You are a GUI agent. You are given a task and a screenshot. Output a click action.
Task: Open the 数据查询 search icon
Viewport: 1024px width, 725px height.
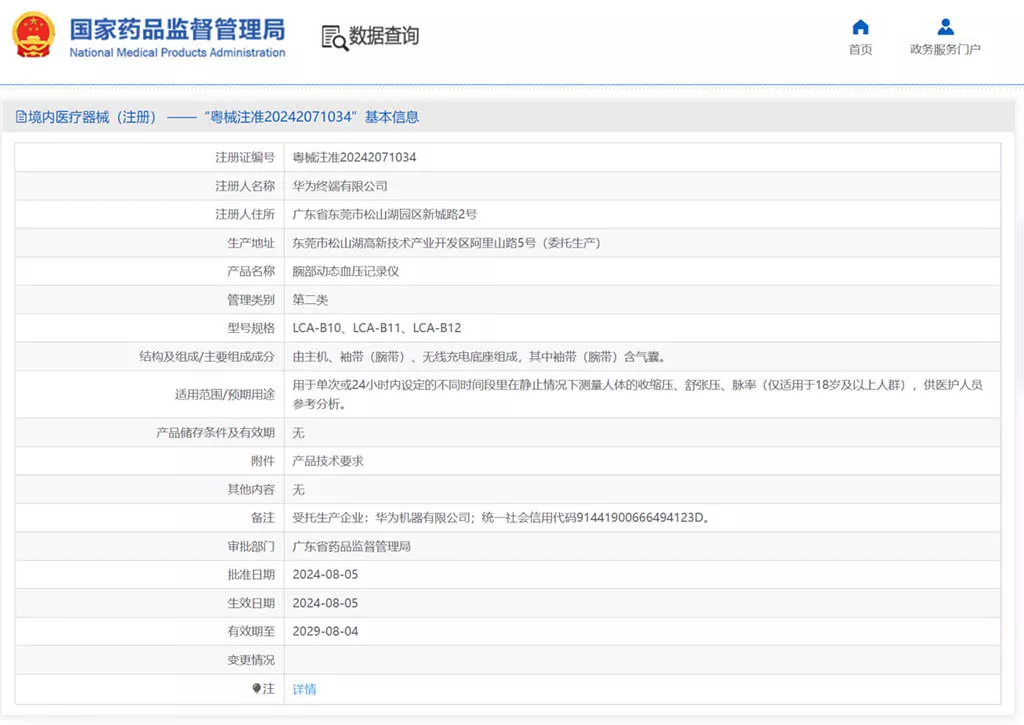point(334,38)
